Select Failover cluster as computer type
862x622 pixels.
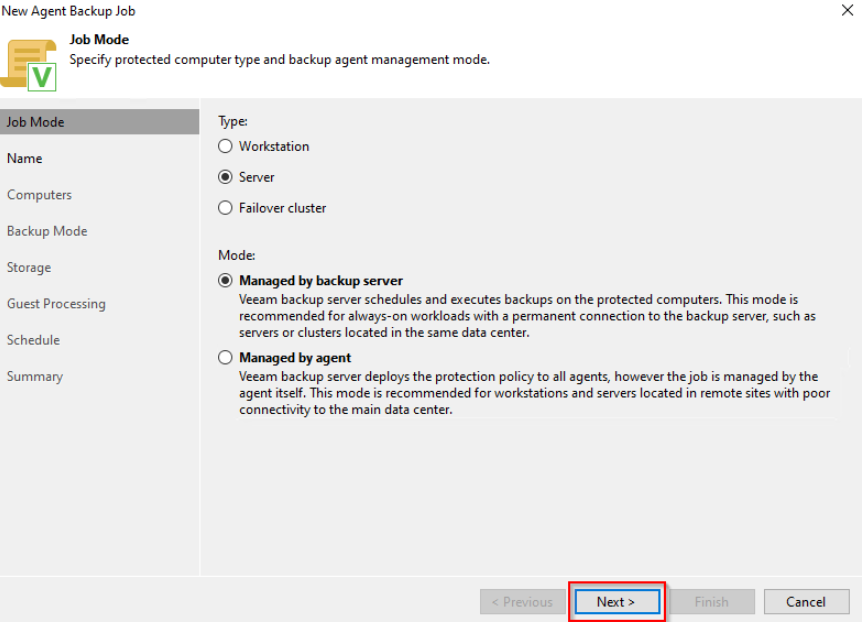(x=225, y=208)
